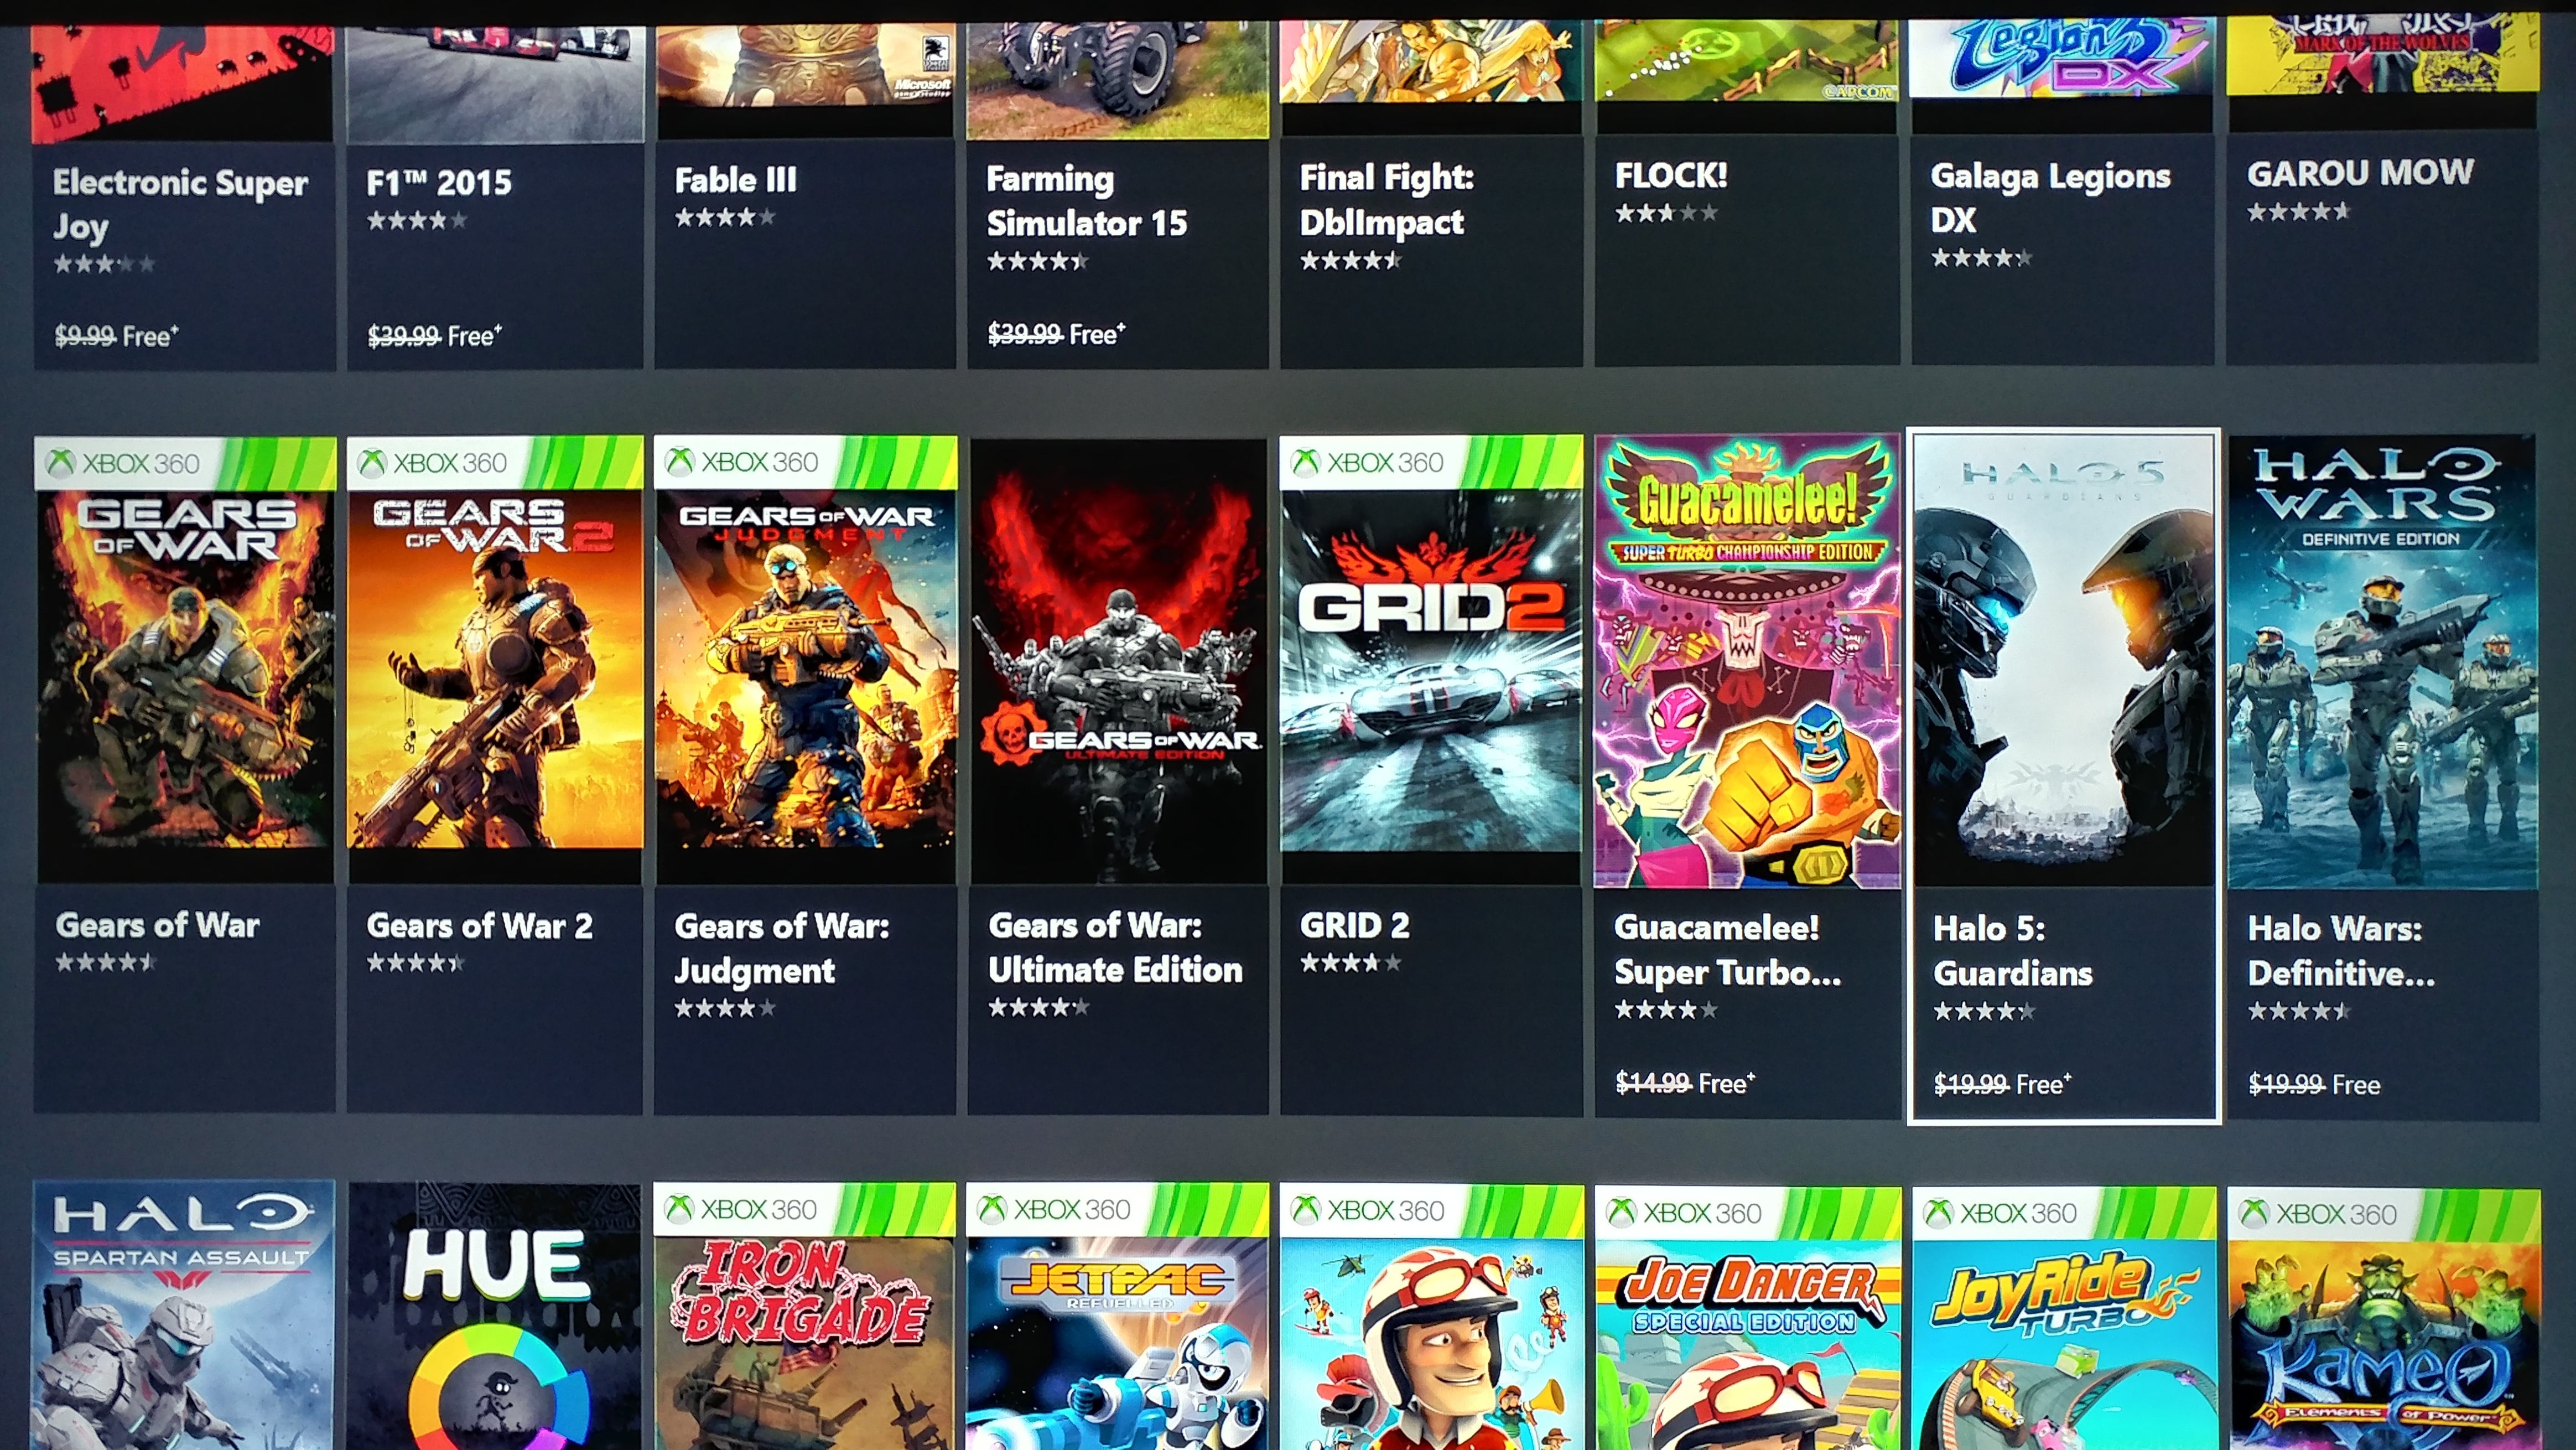Select the Jetpac Refuelled game tile
Screen dimensions: 2576x1450
[1118, 1317]
